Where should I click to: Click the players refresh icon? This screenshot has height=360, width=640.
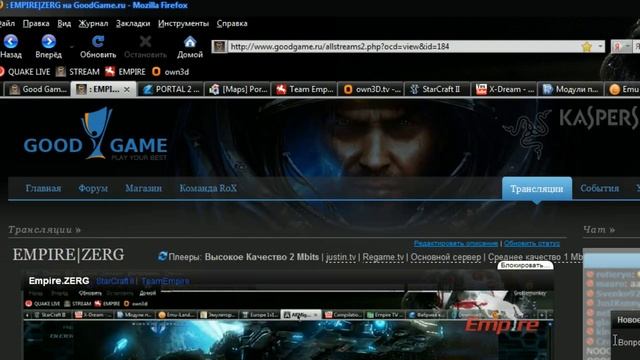pyautogui.click(x=162, y=256)
